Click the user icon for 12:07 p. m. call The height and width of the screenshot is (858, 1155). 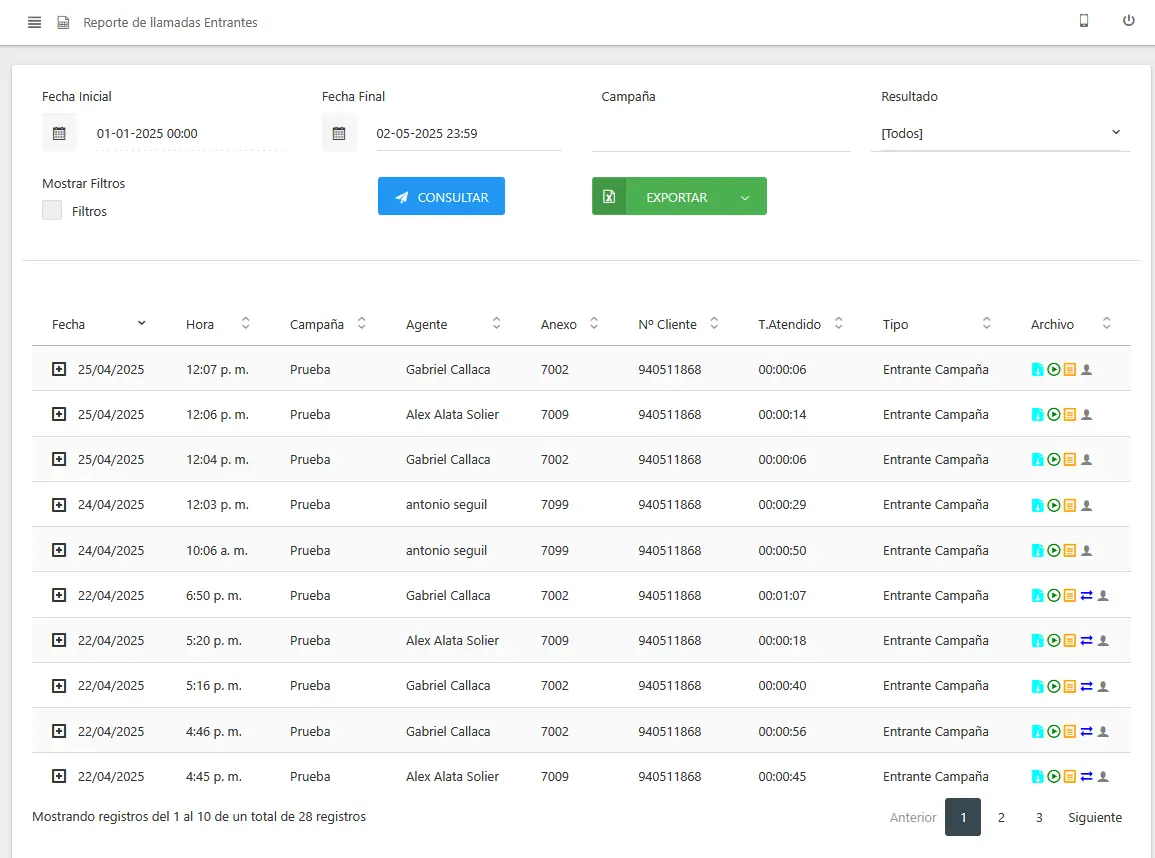[x=1086, y=370]
